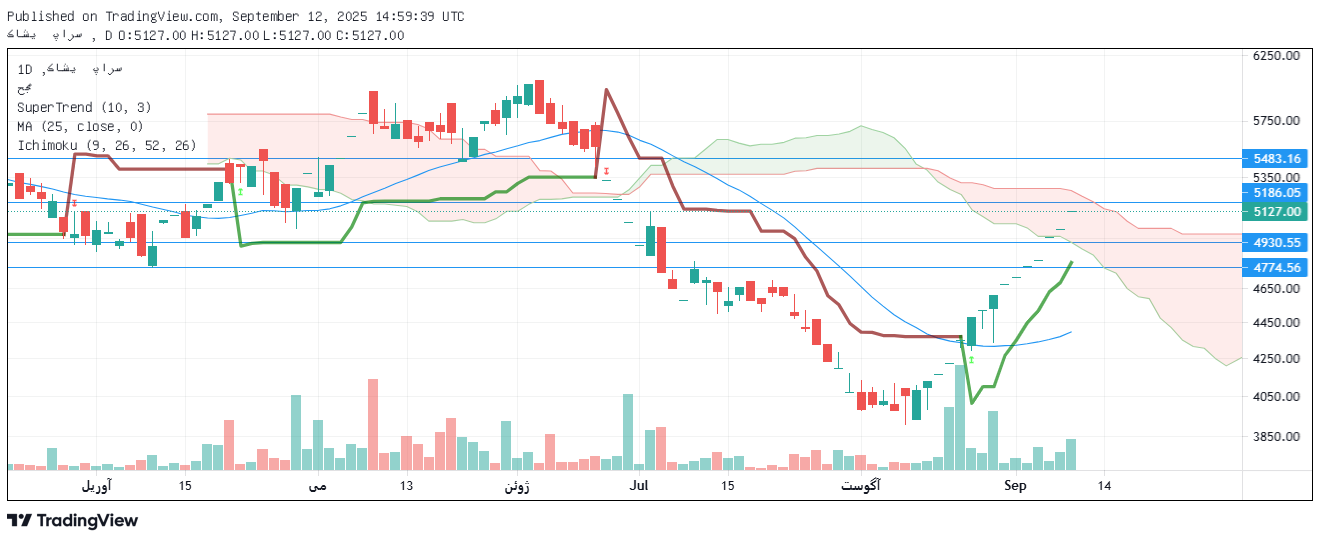
Task: Click the TradingView logo at bottom left
Action: coord(72,520)
